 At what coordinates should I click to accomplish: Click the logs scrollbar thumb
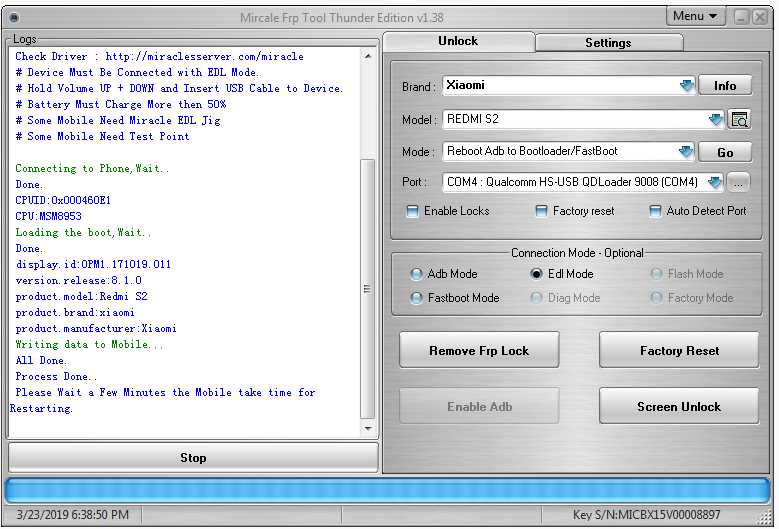click(368, 289)
